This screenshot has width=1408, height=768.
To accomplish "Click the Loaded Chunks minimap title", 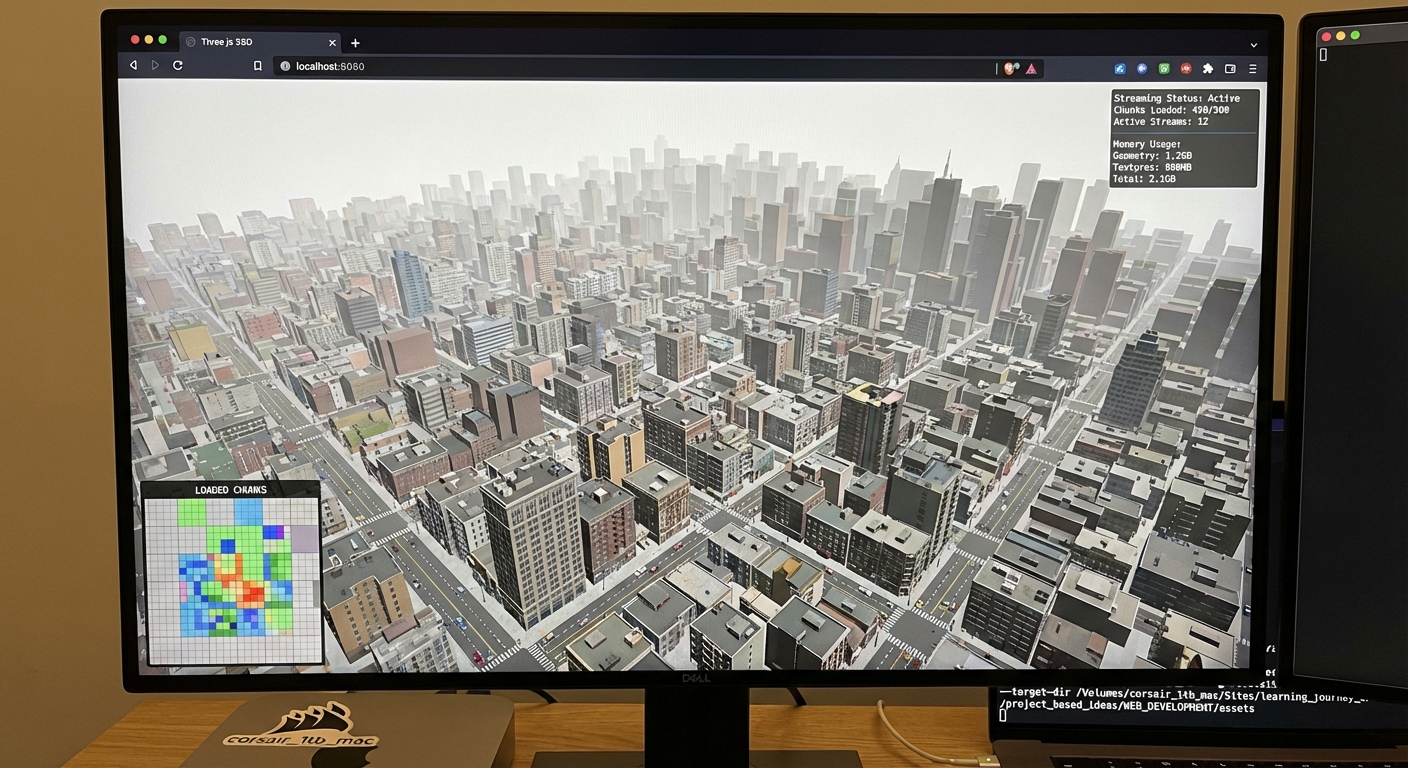I will point(231,490).
